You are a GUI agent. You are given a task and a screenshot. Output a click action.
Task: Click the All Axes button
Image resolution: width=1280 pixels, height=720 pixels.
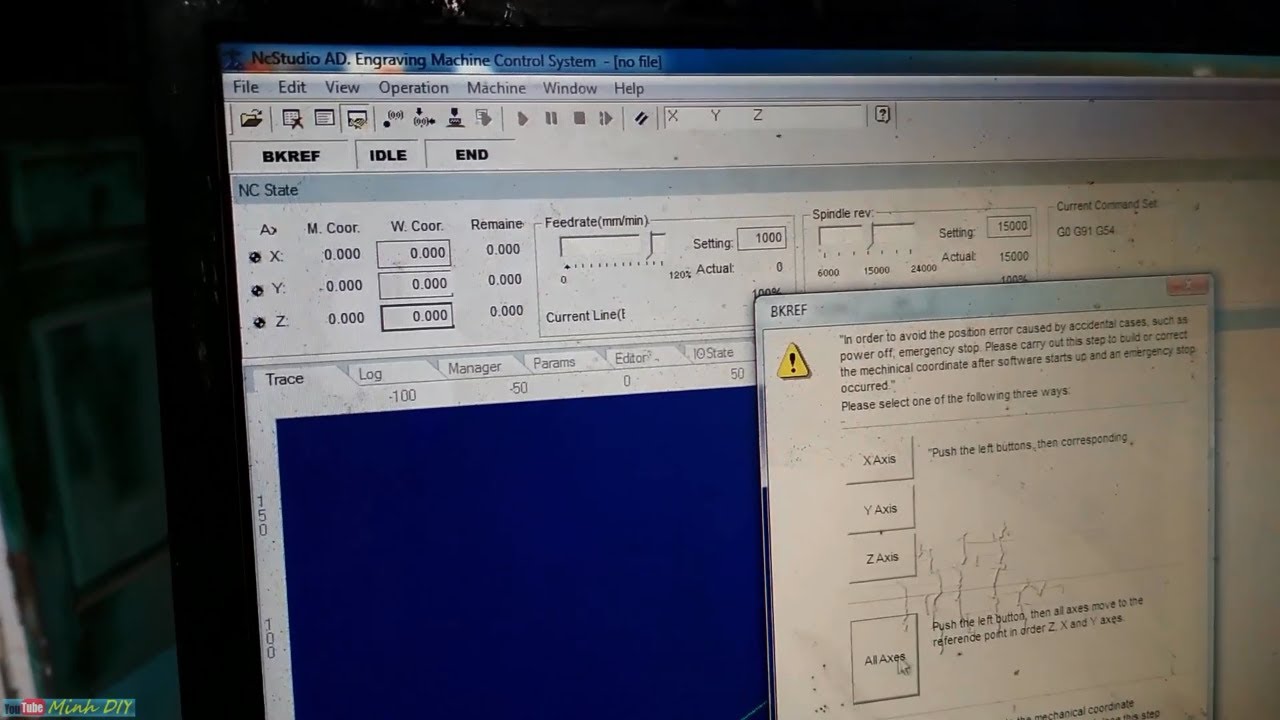[885, 659]
